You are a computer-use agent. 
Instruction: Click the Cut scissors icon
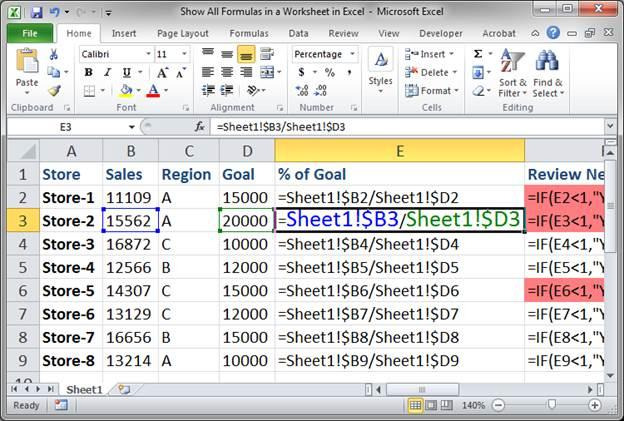54,55
